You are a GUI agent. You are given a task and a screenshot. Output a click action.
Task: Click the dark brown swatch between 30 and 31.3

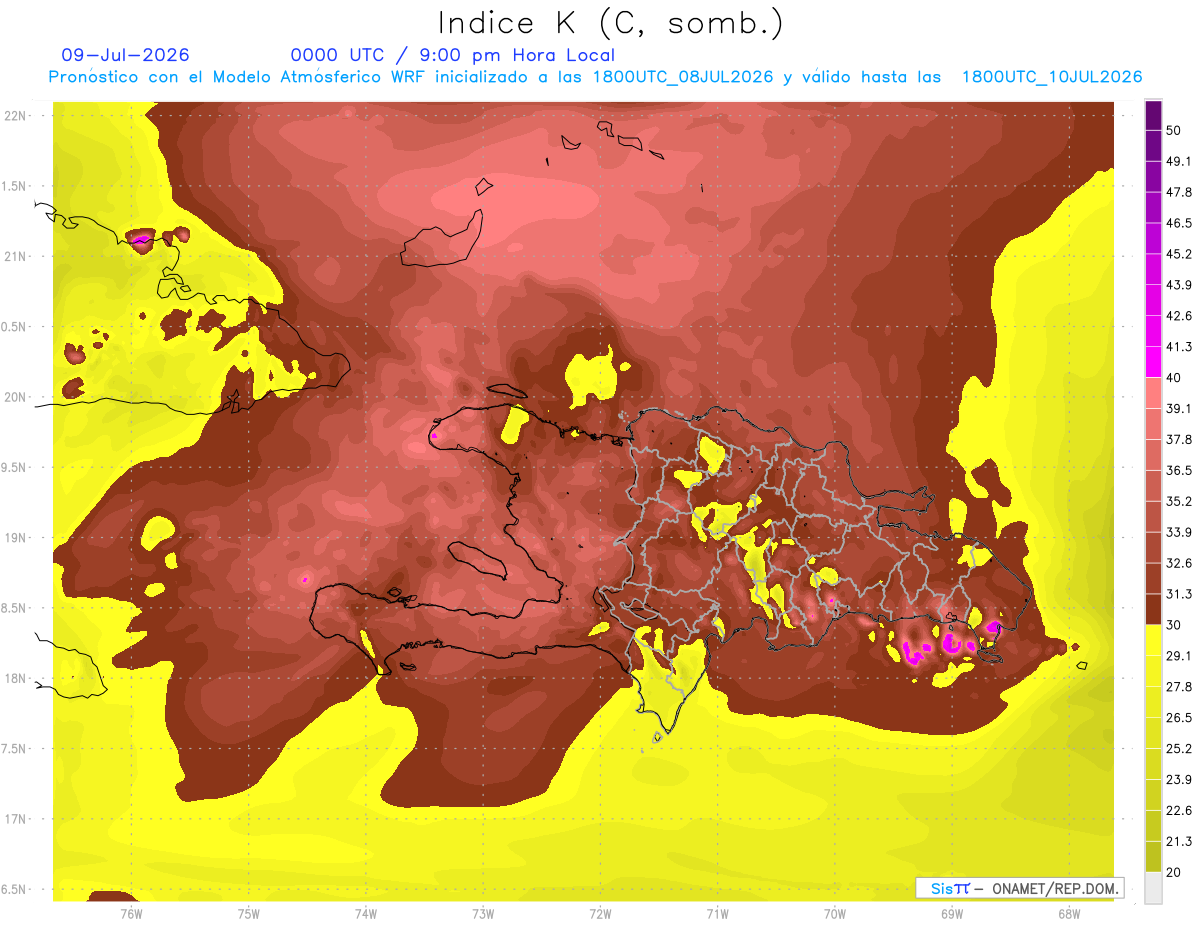[x=1153, y=610]
